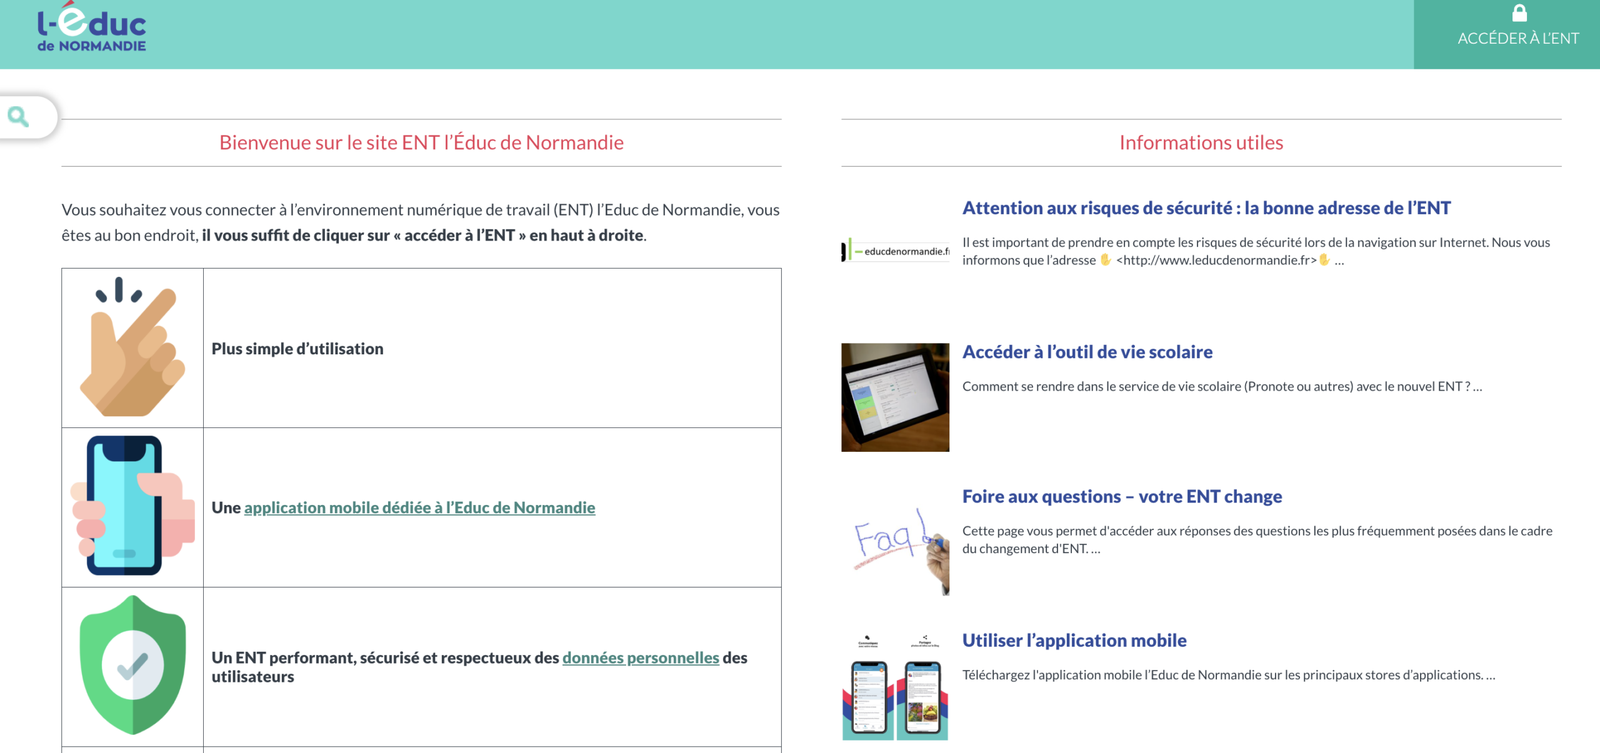This screenshot has height=753, width=1600.
Task: Click the l-éduc de Normandie logo
Action: [91, 30]
